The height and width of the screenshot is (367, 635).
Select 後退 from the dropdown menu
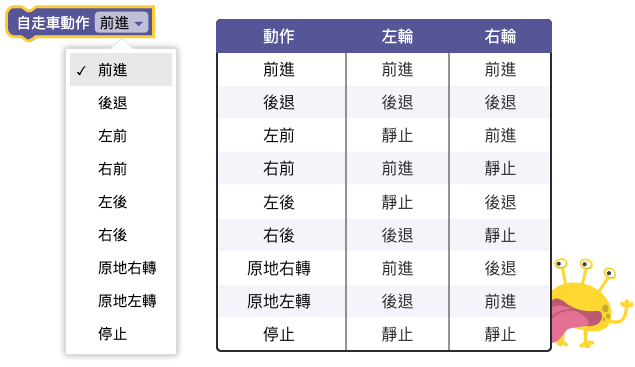point(121,102)
